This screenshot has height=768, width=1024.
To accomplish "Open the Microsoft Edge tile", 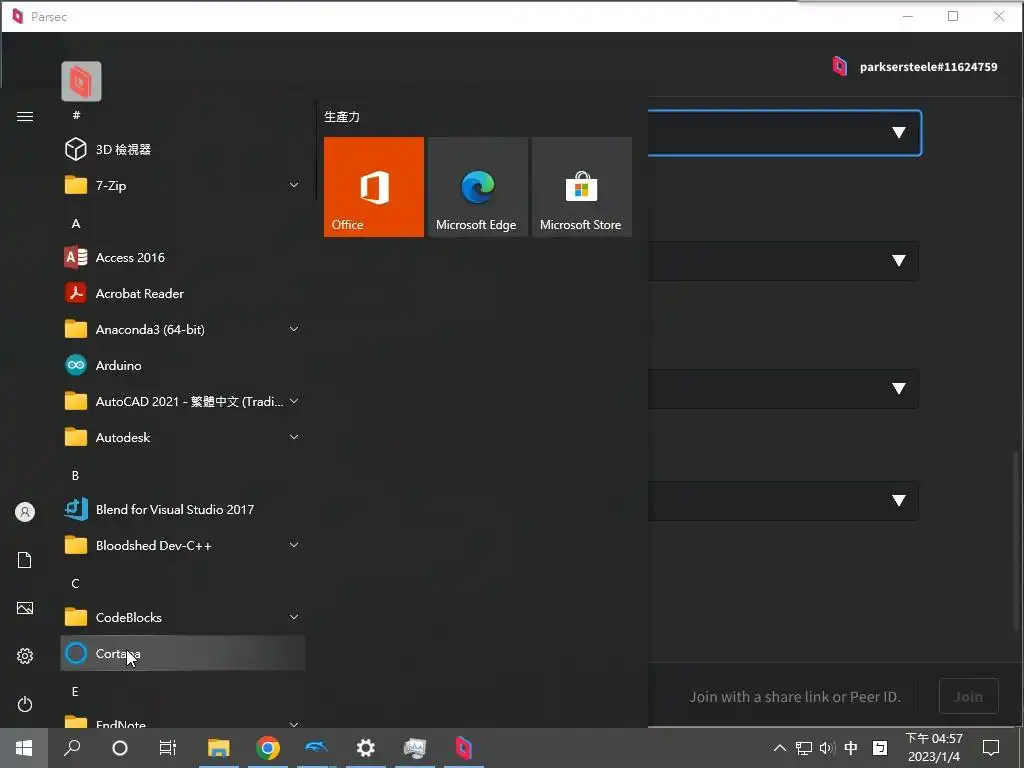I will coord(477,187).
